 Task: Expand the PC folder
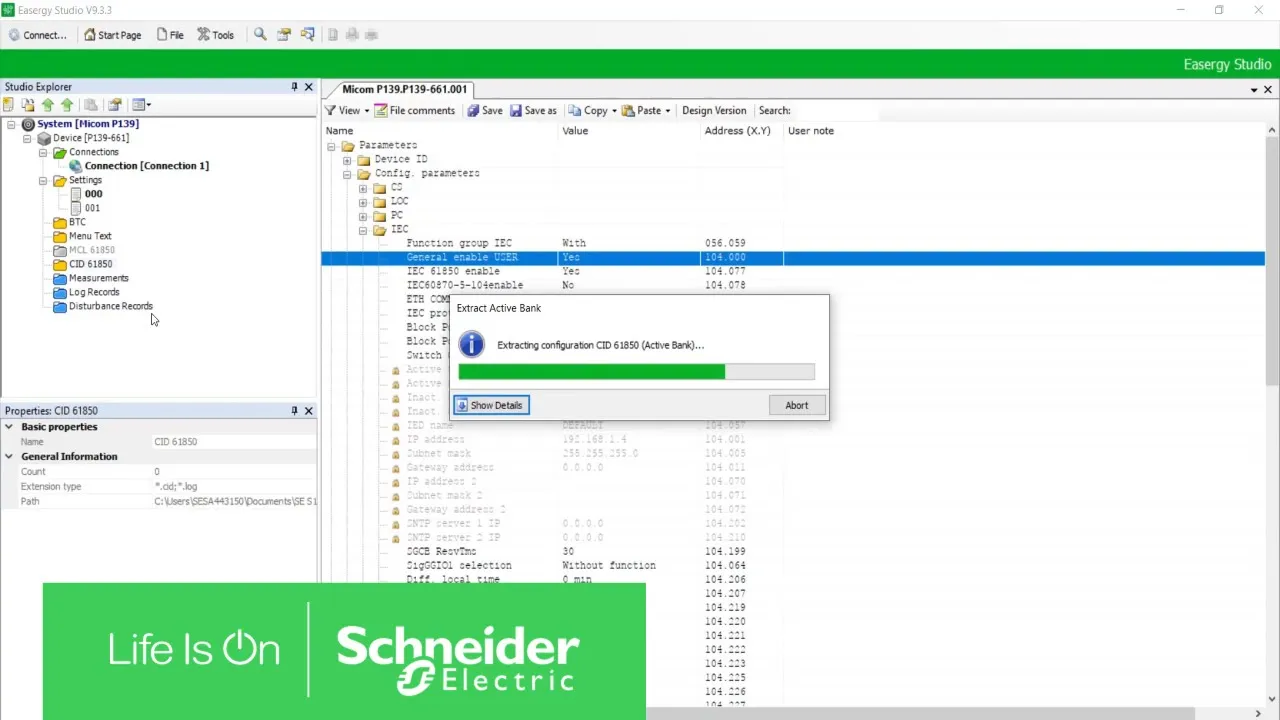pos(363,216)
